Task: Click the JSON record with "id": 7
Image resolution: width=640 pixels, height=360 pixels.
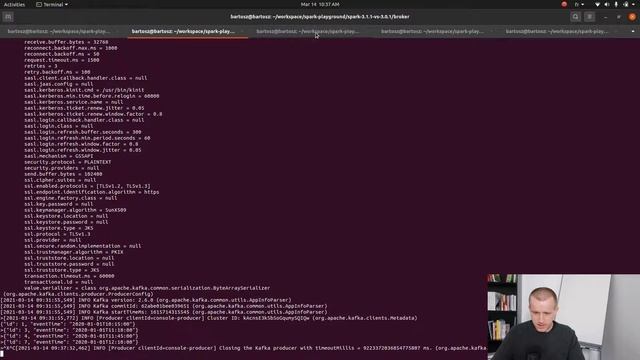Action: pos(69,342)
